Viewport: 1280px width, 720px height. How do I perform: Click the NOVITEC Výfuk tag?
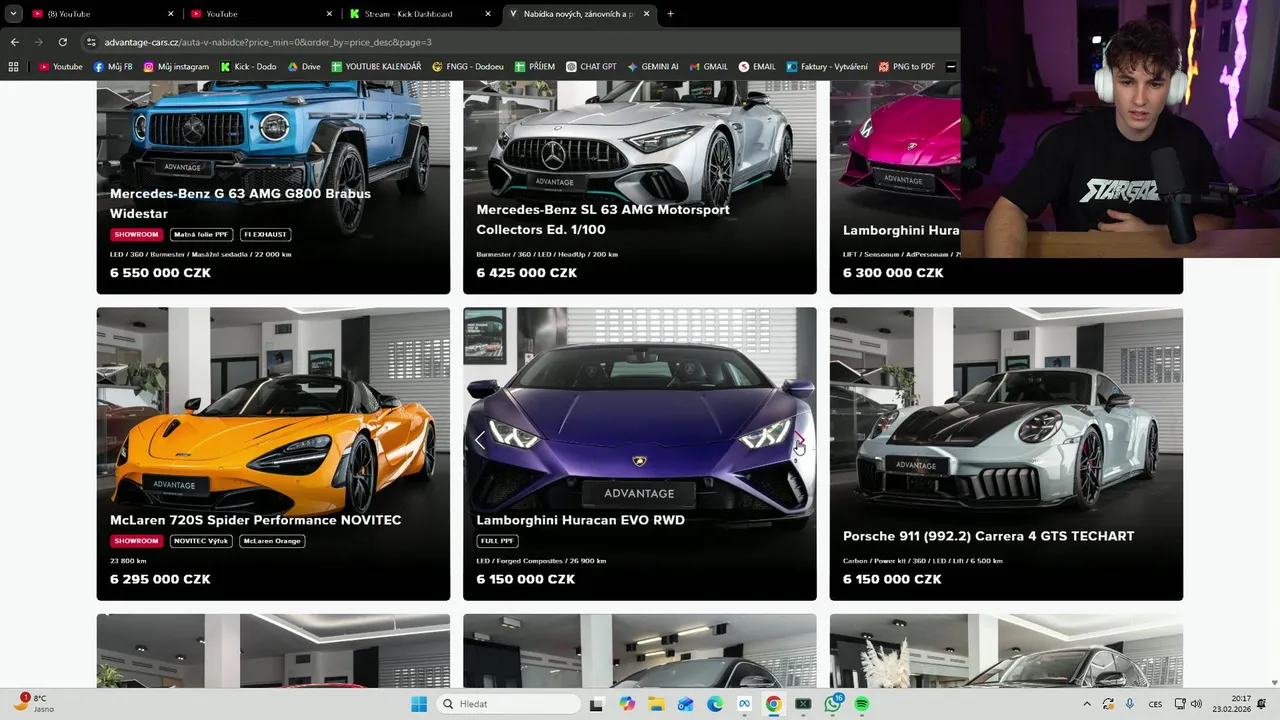click(x=201, y=541)
